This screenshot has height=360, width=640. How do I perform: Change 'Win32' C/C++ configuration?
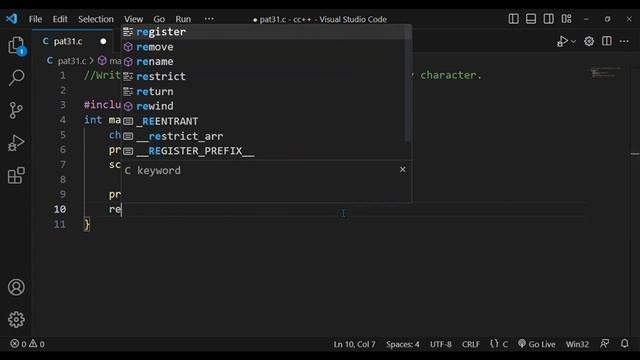[x=577, y=344]
